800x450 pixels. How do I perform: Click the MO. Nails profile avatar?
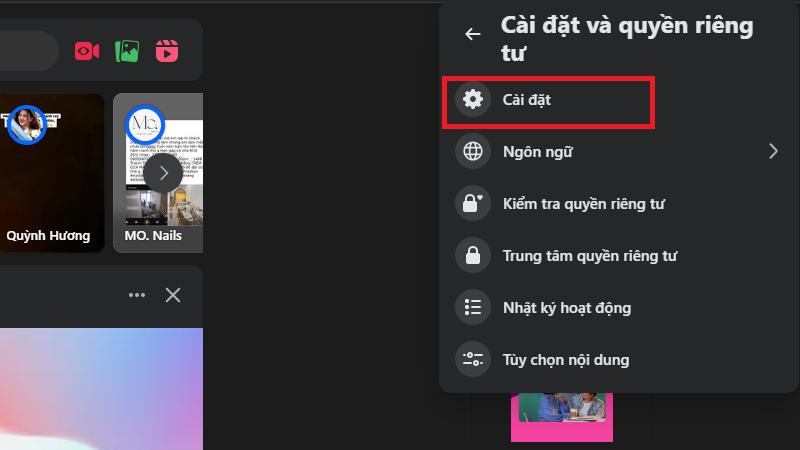[145, 125]
